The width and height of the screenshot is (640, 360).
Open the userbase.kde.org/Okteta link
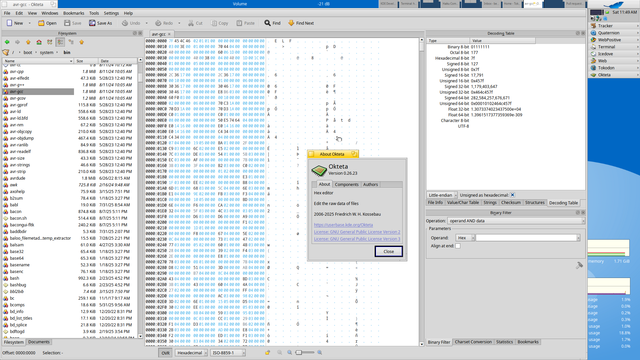(343, 225)
